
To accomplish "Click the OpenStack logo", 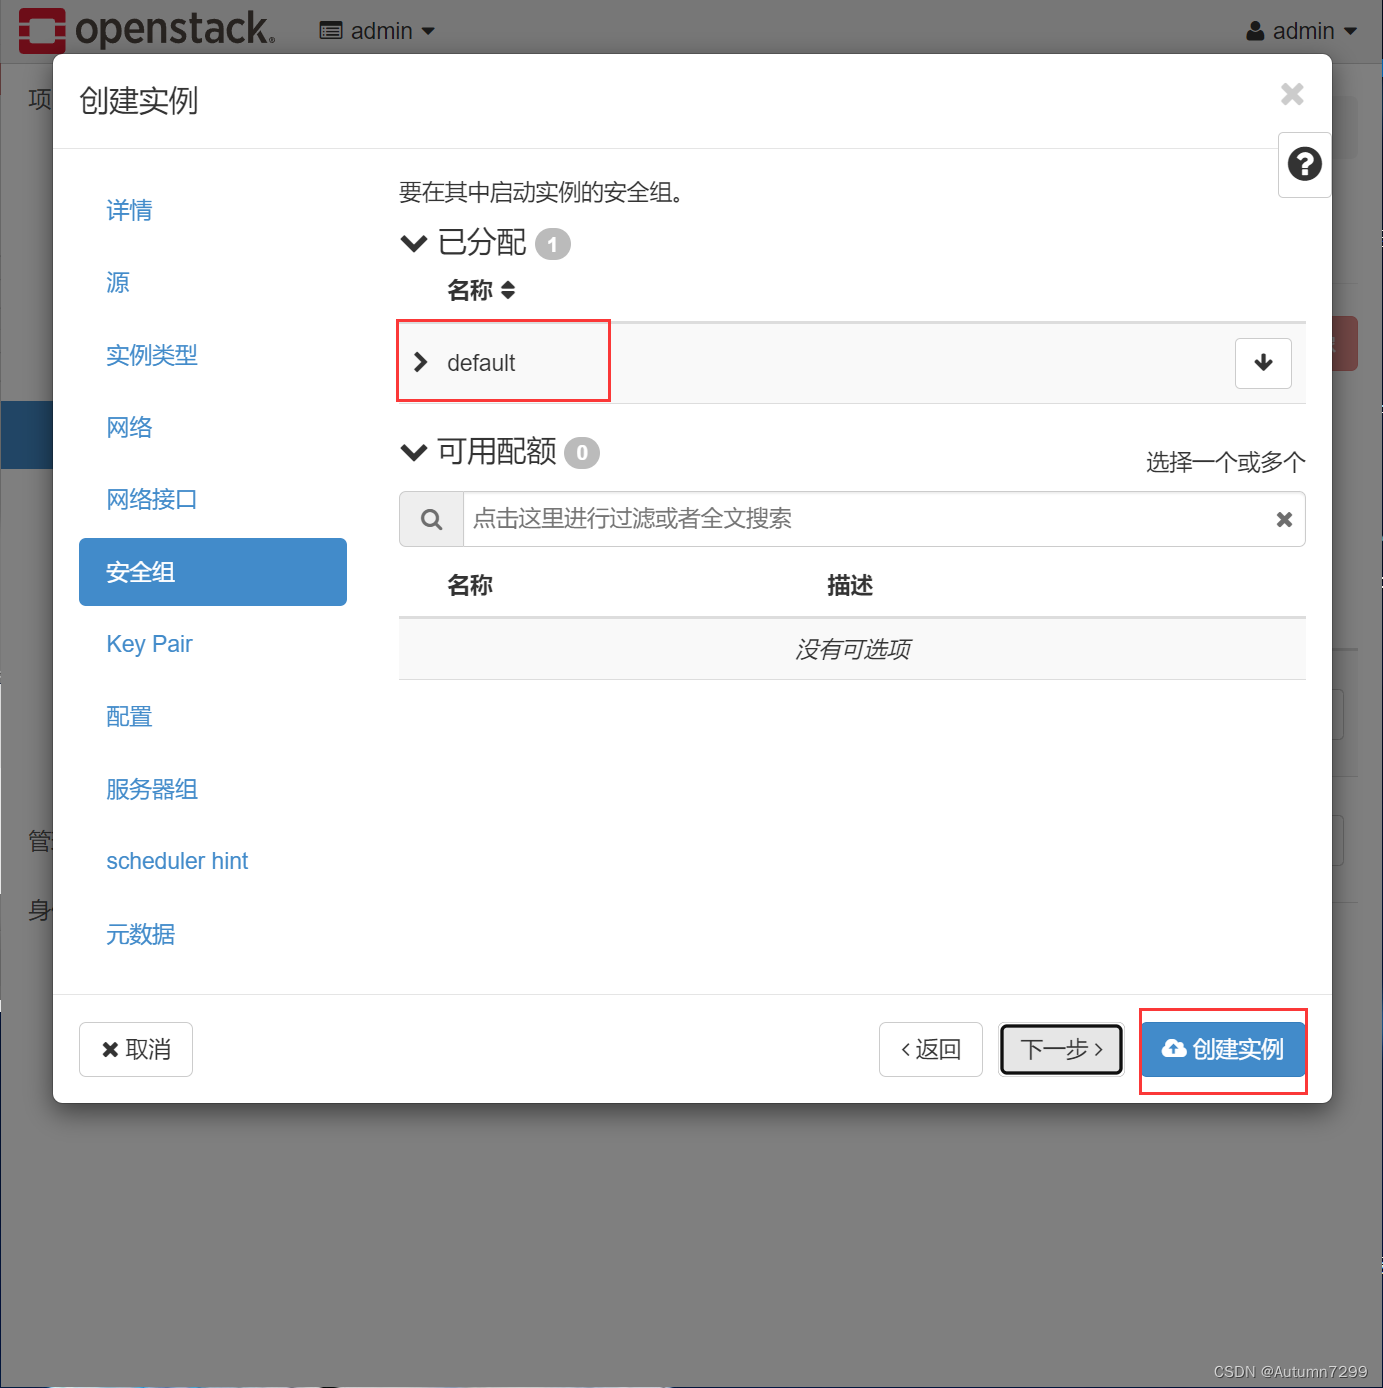I will pyautogui.click(x=146, y=30).
